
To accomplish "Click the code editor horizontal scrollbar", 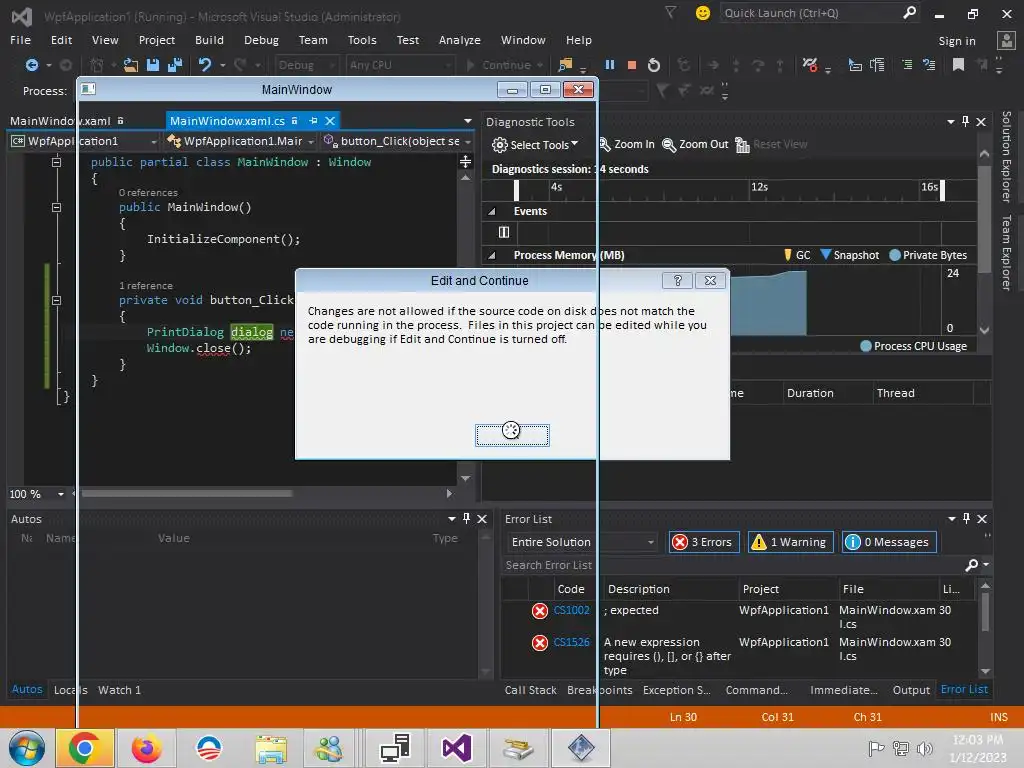I will 186,494.
